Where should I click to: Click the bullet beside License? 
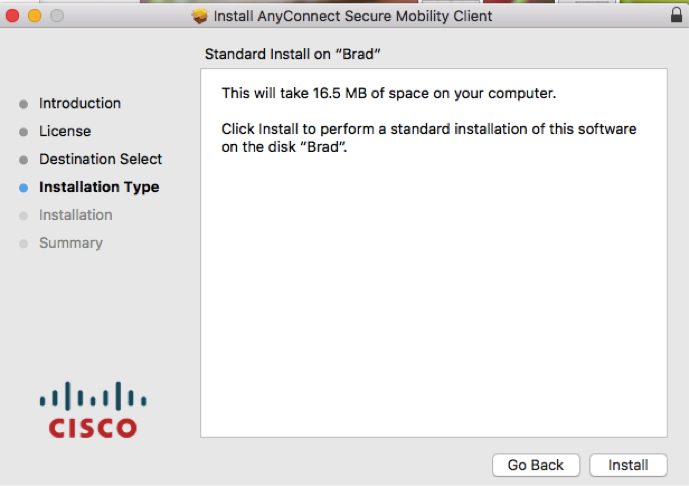click(24, 131)
